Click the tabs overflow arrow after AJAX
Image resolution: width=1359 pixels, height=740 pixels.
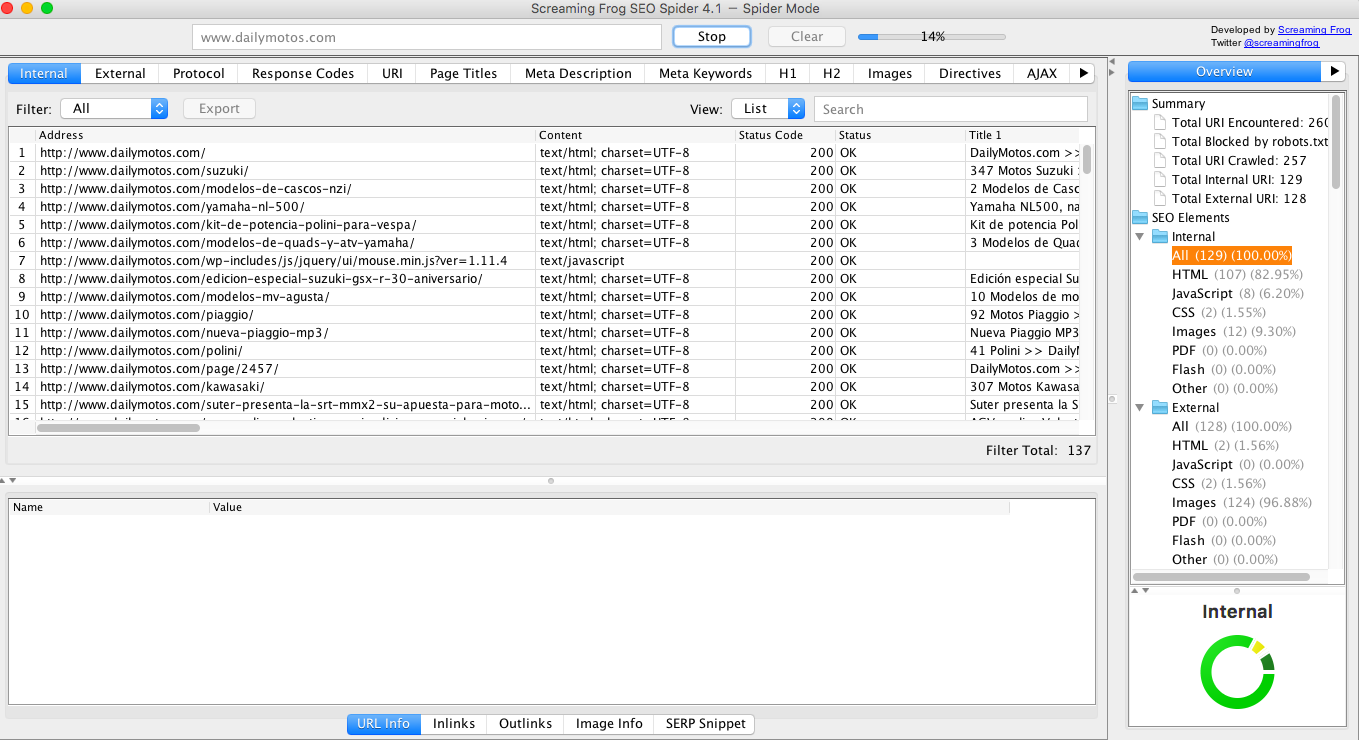[1083, 73]
